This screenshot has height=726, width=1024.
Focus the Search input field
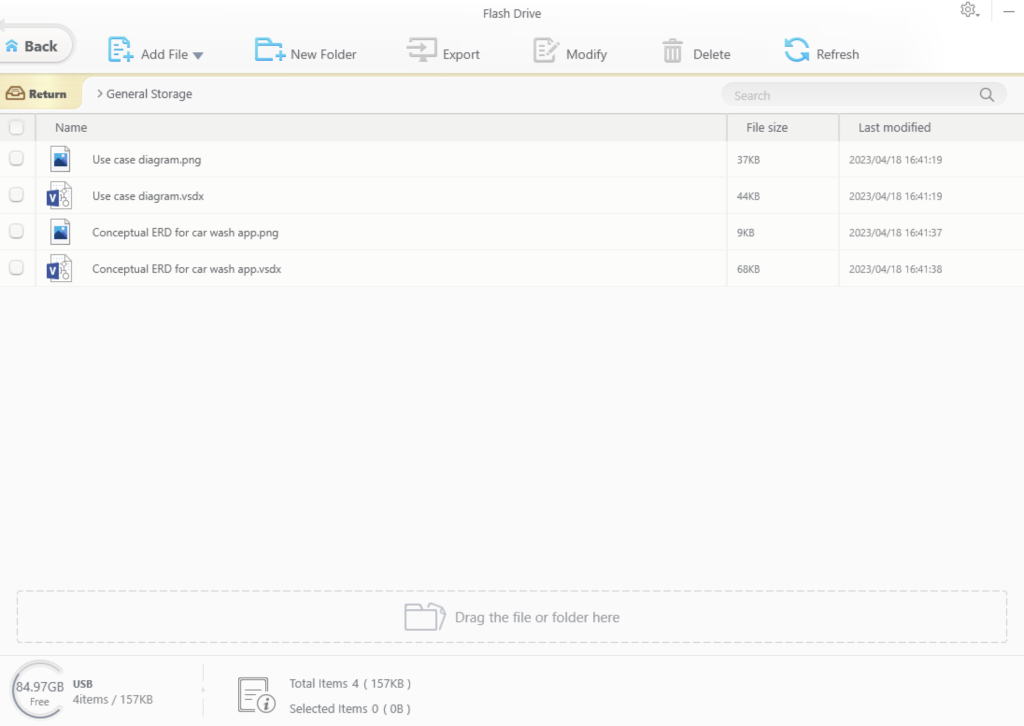(863, 95)
